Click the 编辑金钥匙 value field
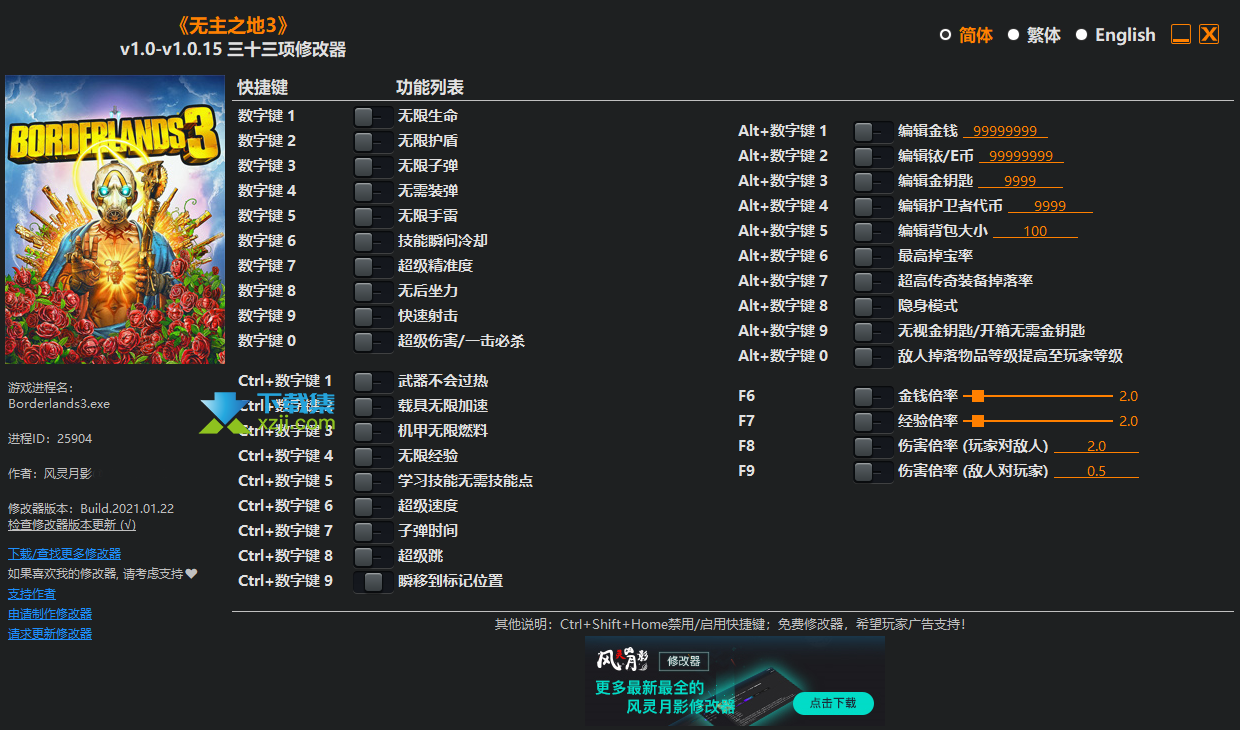Viewport: 1240px width, 730px height. click(x=1020, y=181)
